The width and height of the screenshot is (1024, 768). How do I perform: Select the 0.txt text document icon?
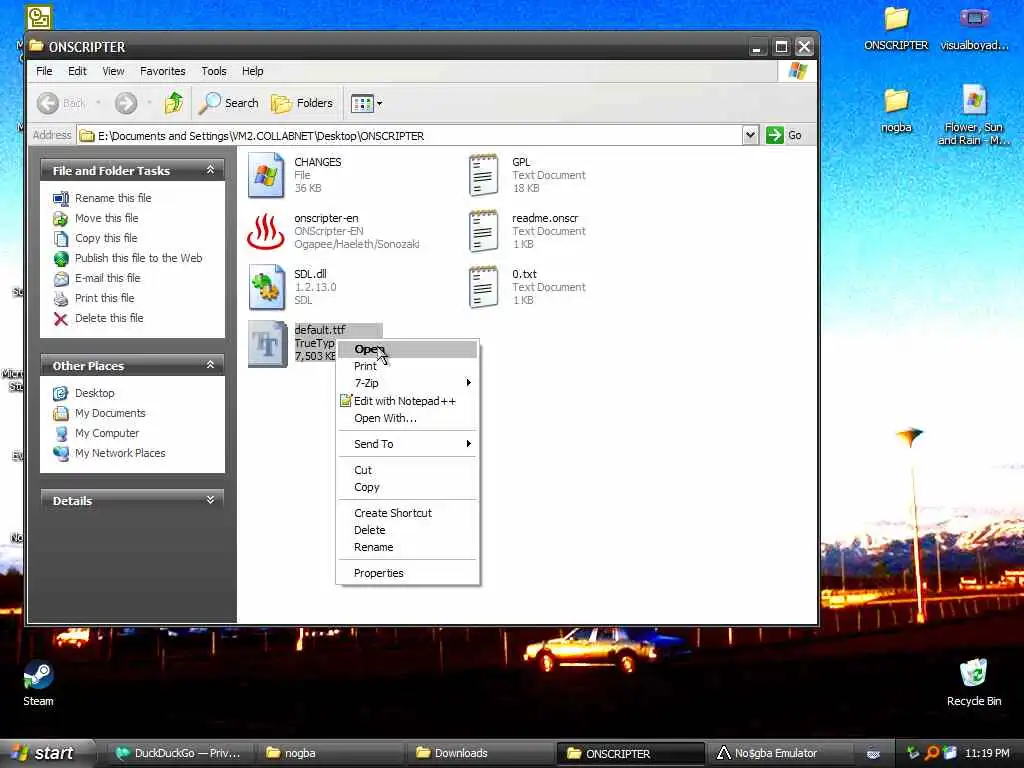[483, 287]
